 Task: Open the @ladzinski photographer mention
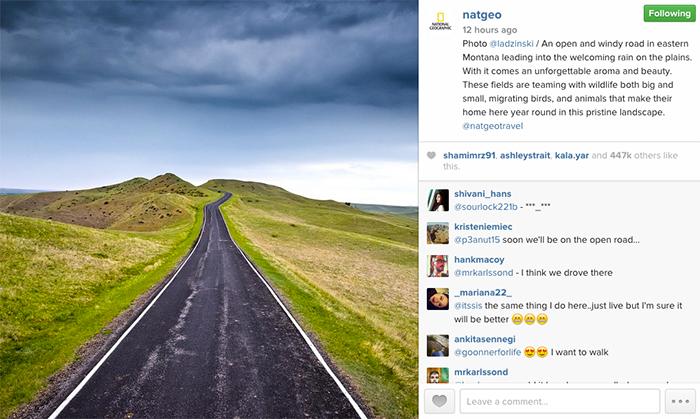[x=511, y=44]
